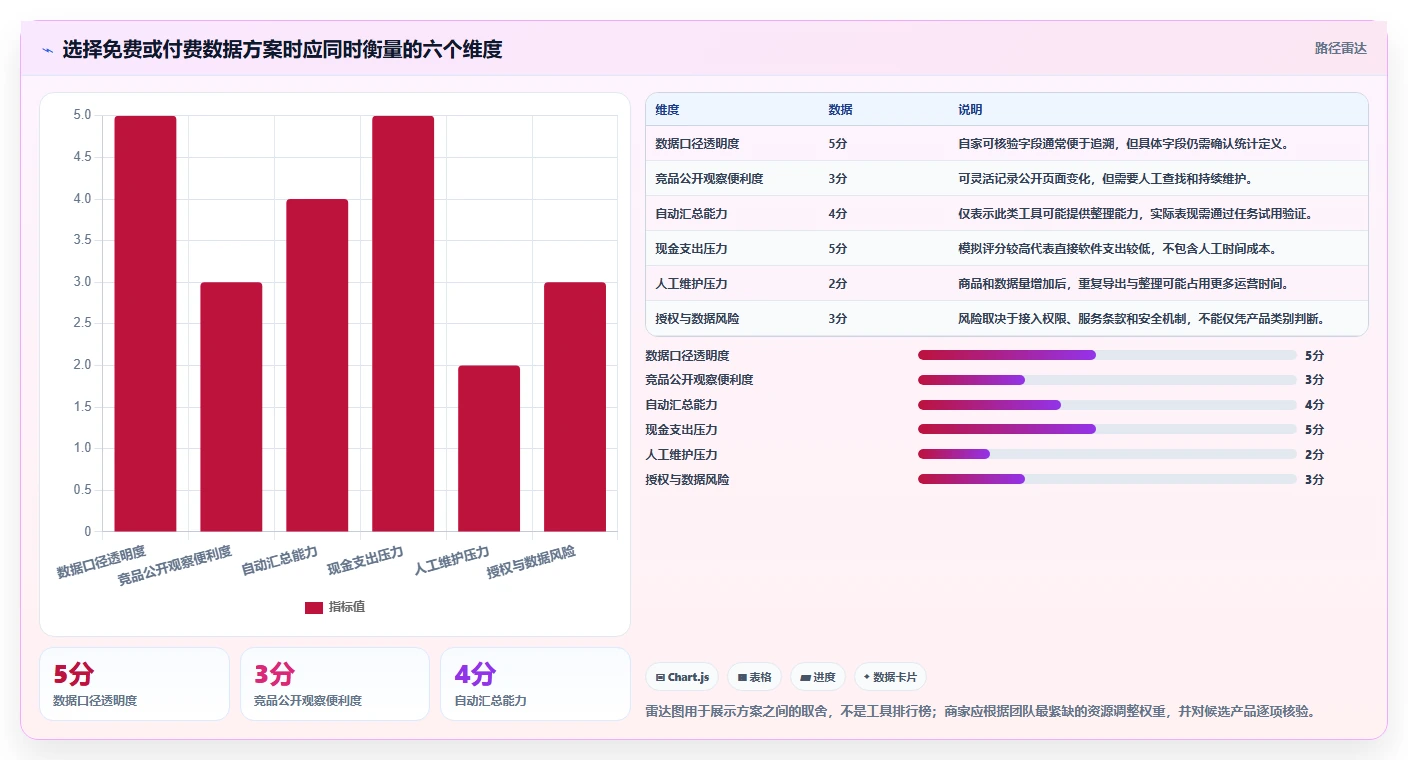Click the 路径雷达 label in the header
This screenshot has height=760, width=1408.
pyautogui.click(x=1340, y=48)
